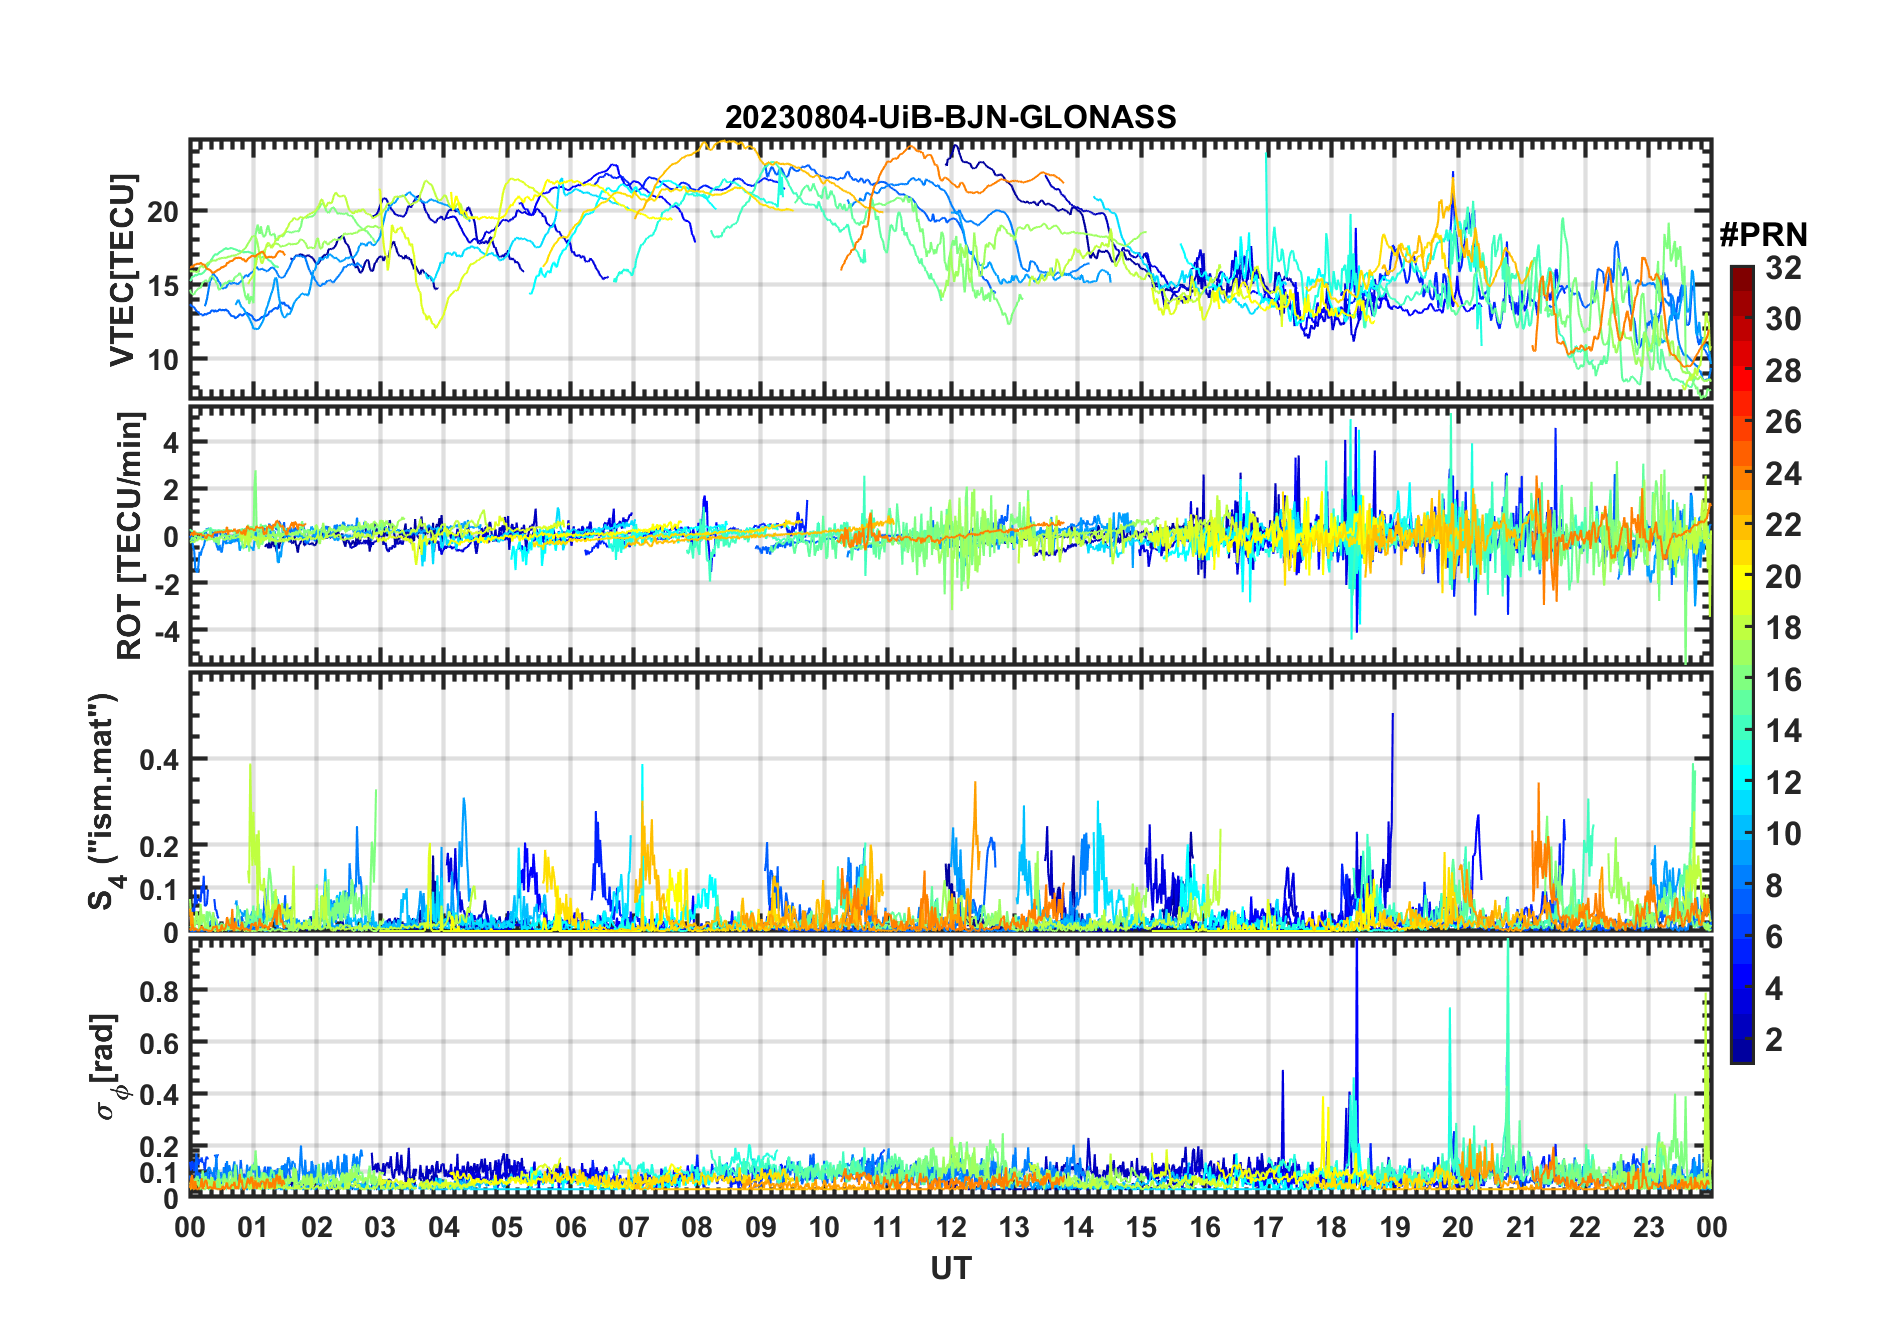Click the colorbar tick label 24
1902x1330 pixels.
pyautogui.click(x=1783, y=474)
